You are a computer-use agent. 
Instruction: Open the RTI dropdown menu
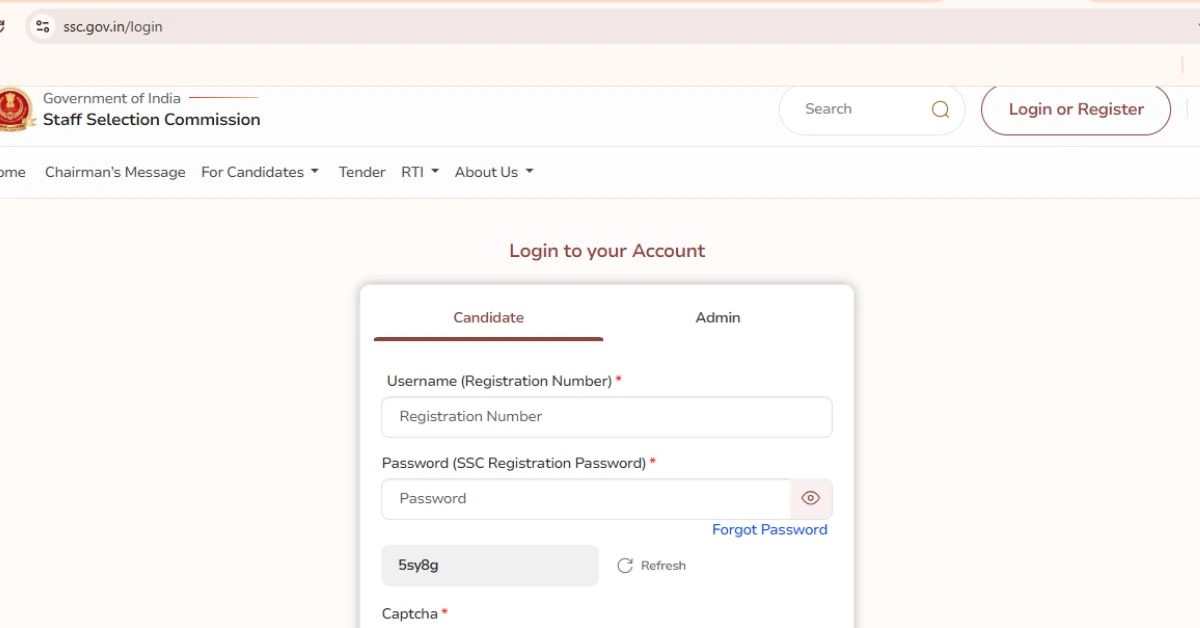coord(420,172)
